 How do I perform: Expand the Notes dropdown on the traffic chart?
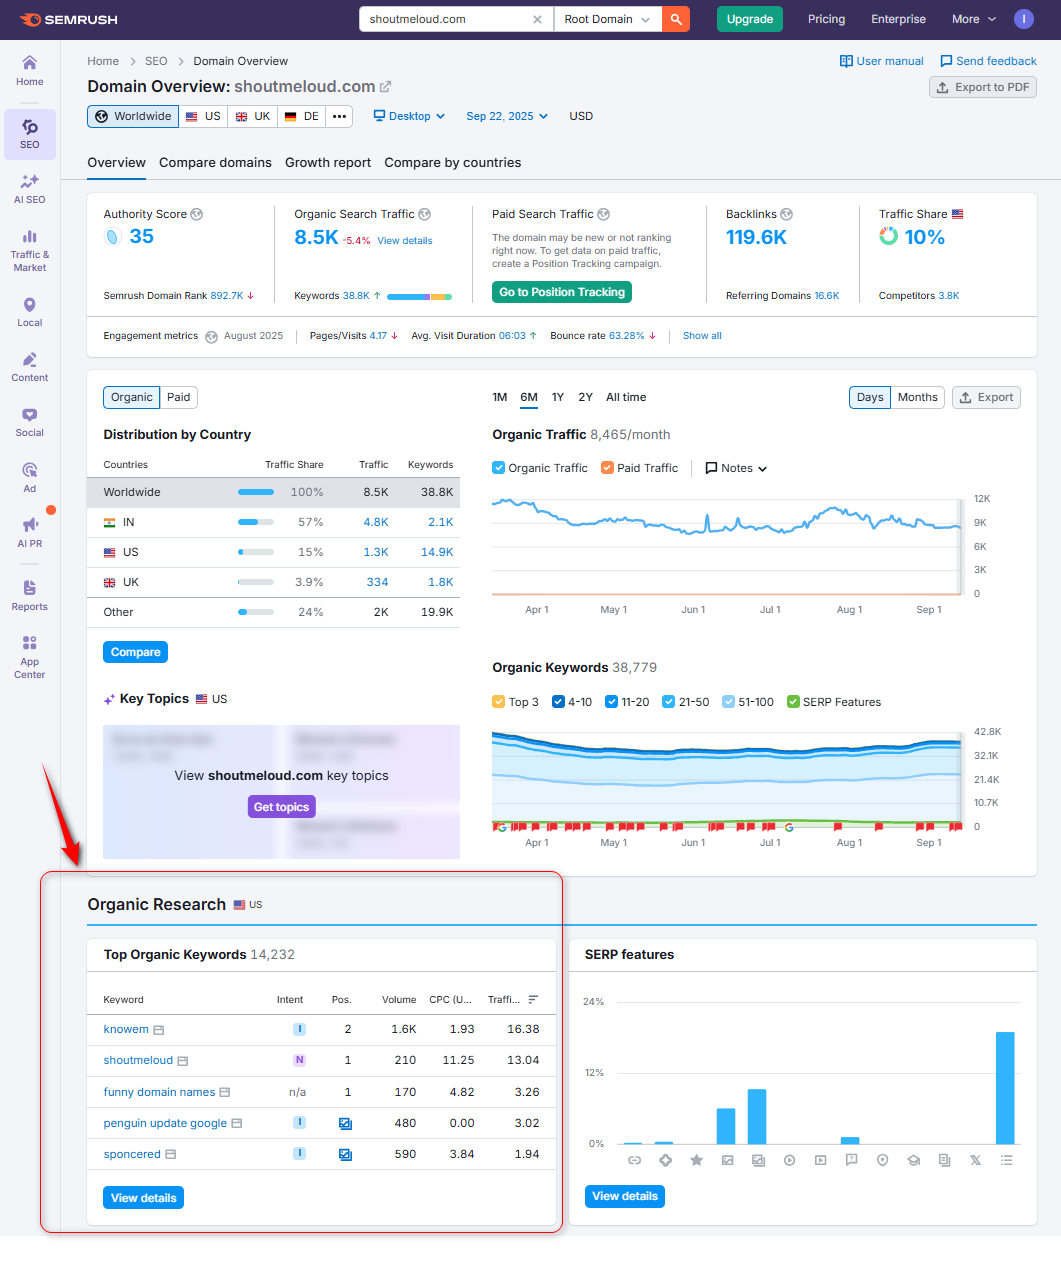(736, 468)
